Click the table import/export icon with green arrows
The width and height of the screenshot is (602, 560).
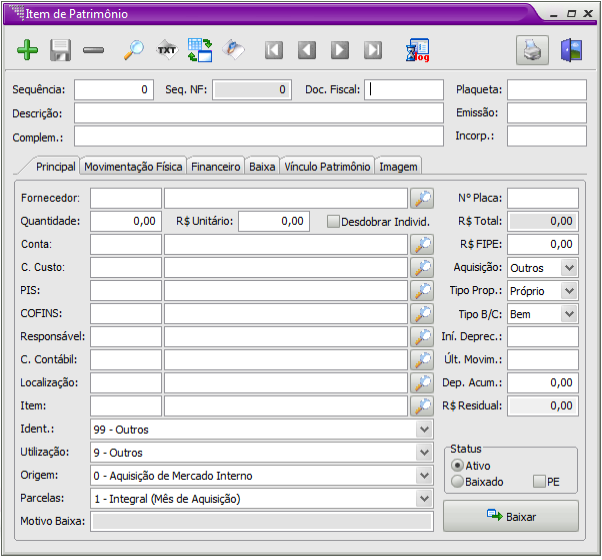click(200, 50)
